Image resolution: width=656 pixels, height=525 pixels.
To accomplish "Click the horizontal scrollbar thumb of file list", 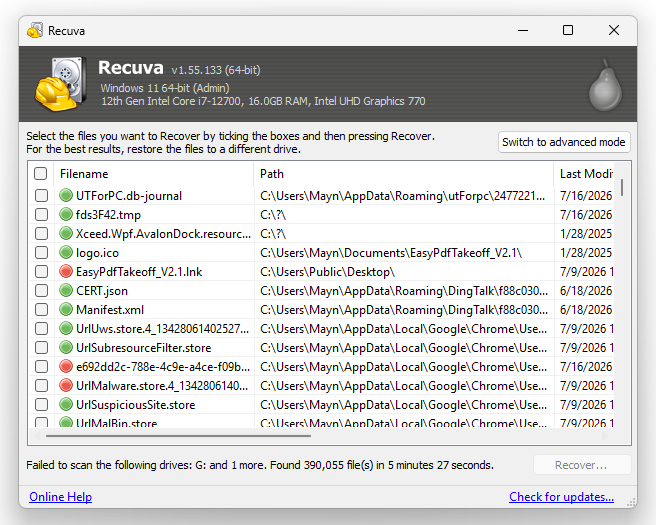I will [x=178, y=436].
